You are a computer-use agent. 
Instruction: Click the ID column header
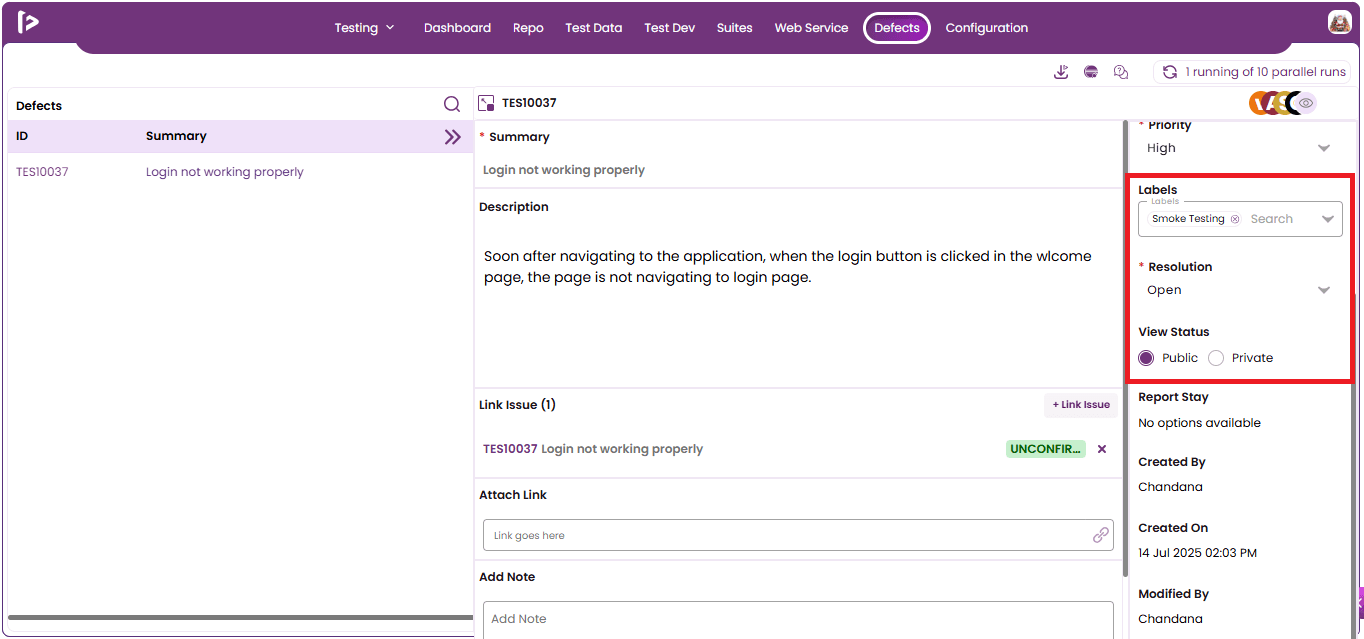point(22,136)
